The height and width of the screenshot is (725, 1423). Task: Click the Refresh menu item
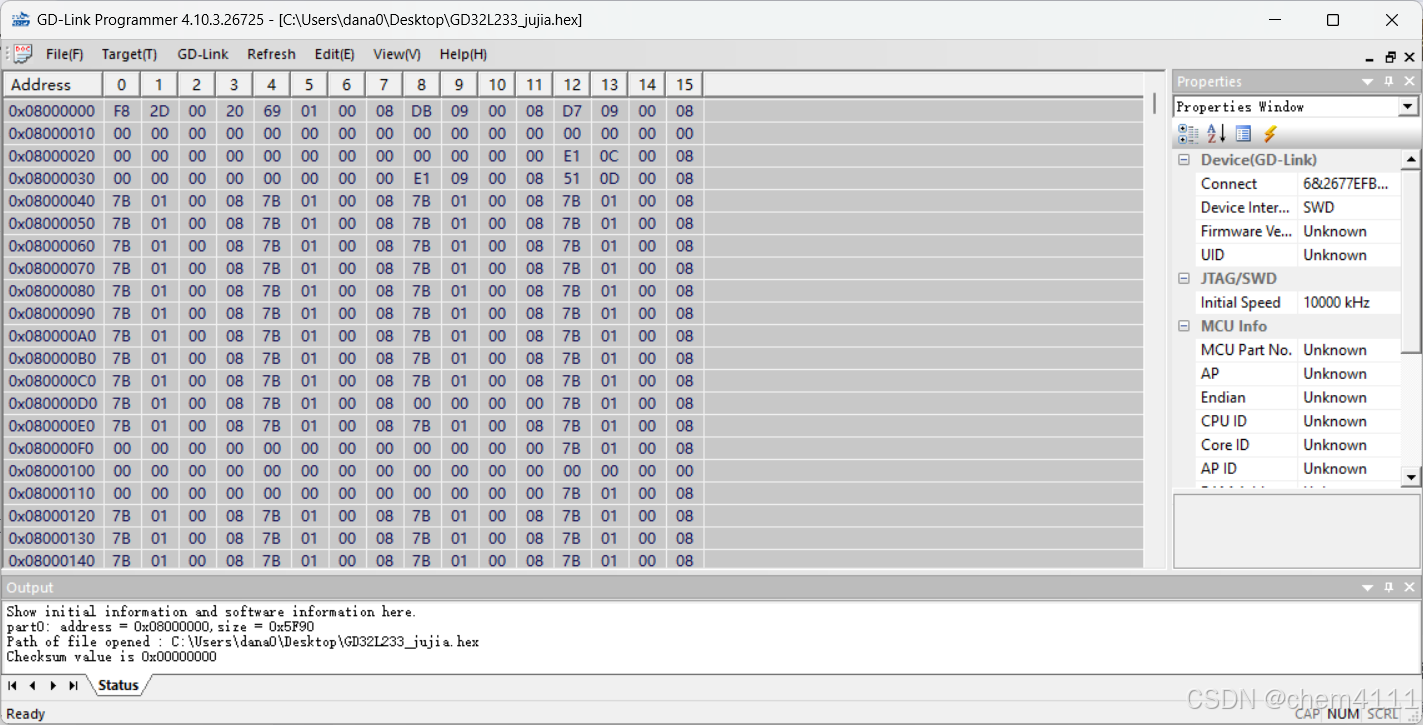coord(271,54)
